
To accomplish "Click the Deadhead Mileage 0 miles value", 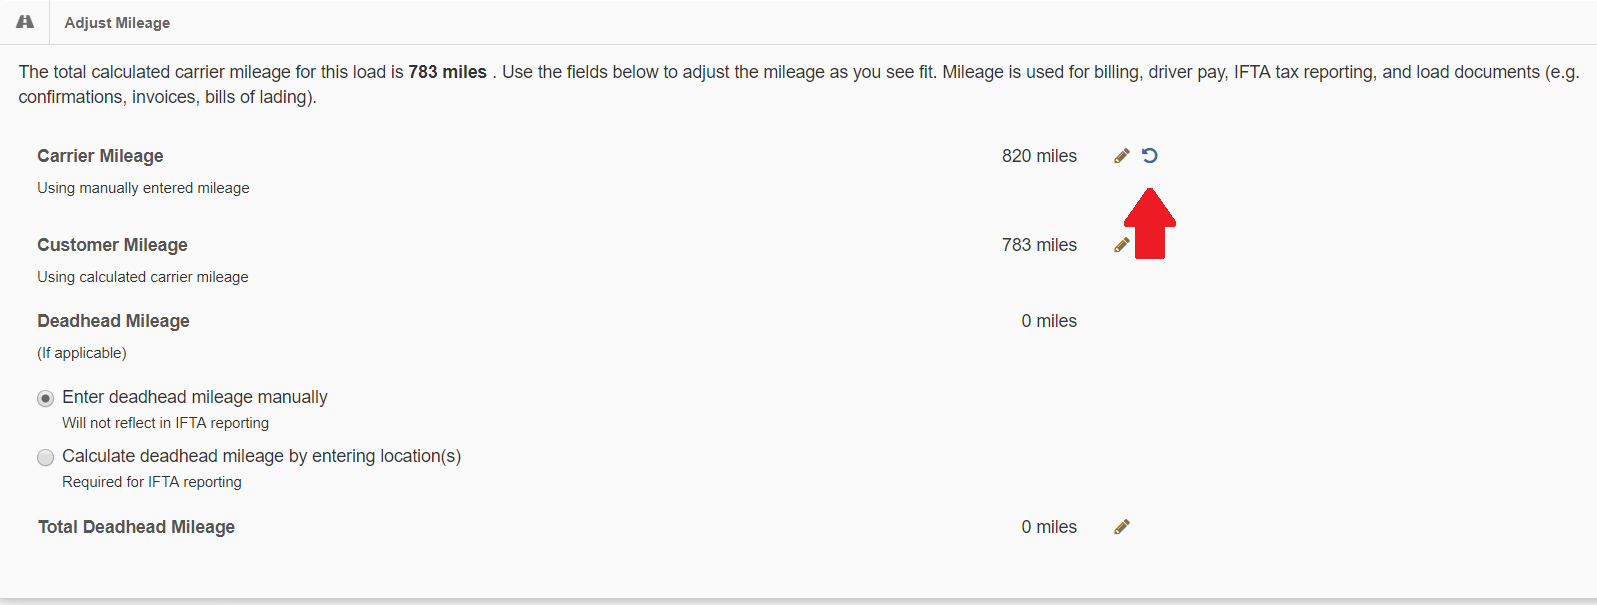I will [x=1049, y=321].
